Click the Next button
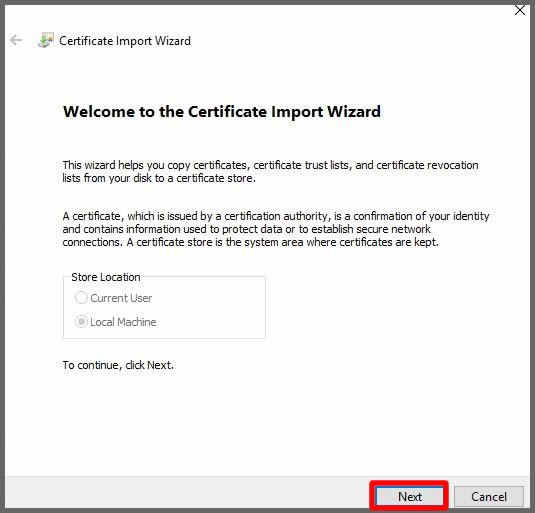The height and width of the screenshot is (513, 535). click(409, 496)
